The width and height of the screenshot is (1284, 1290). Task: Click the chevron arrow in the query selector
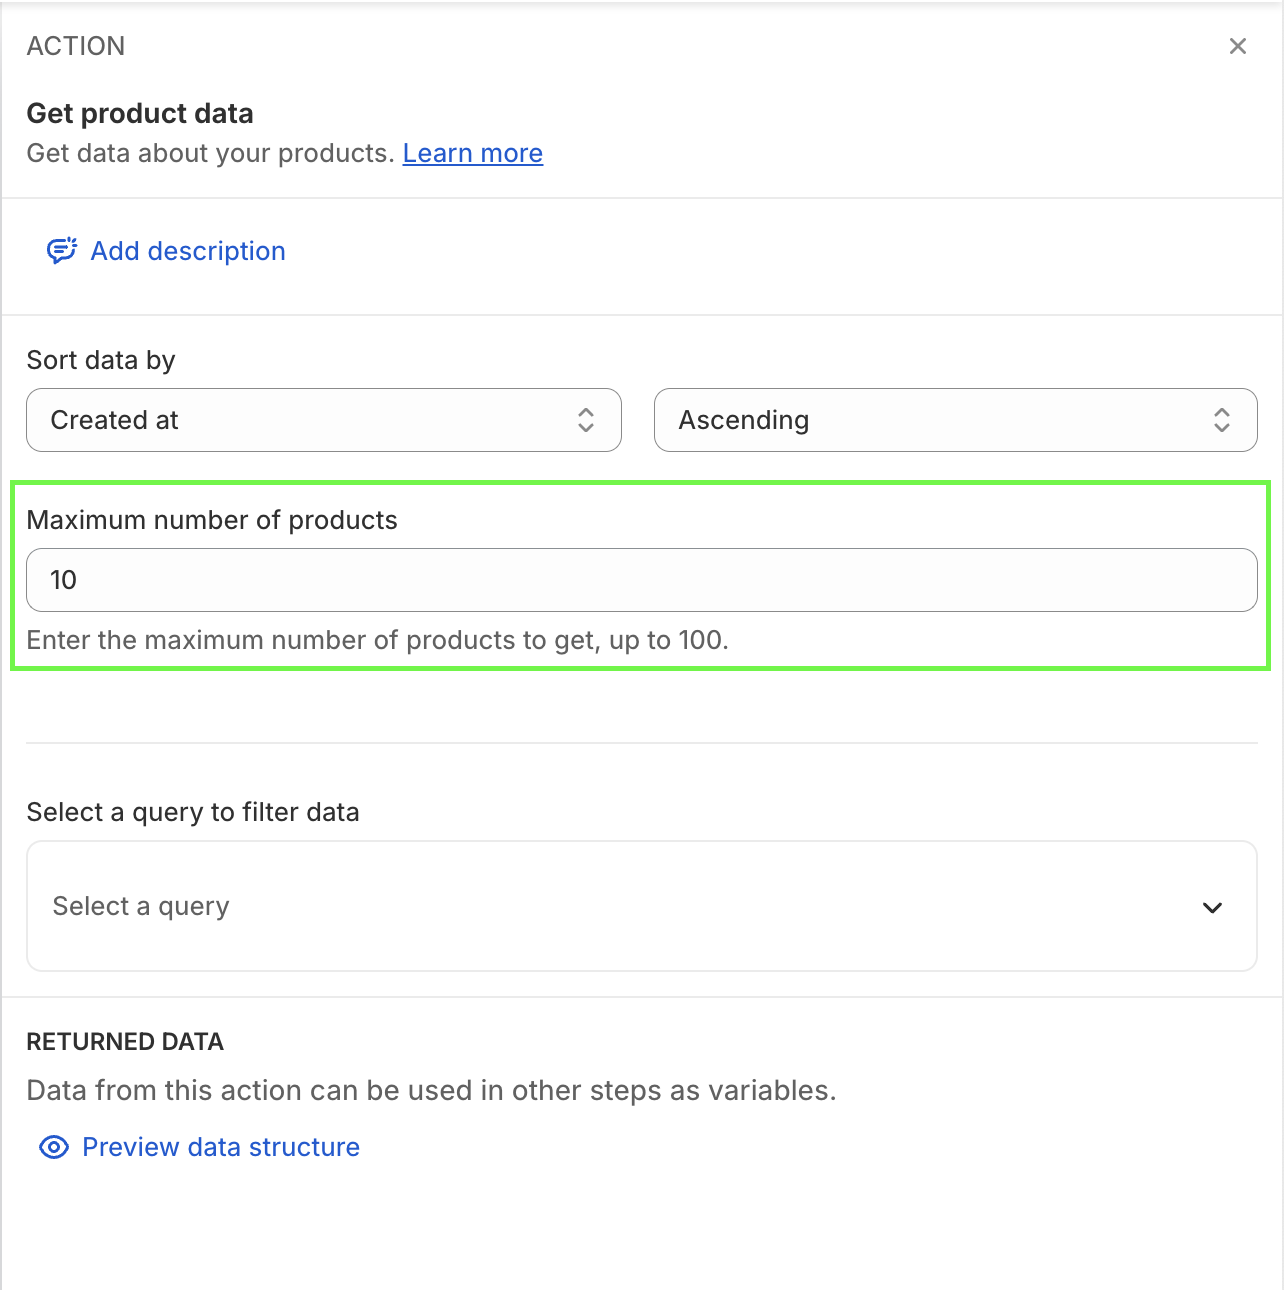1212,907
